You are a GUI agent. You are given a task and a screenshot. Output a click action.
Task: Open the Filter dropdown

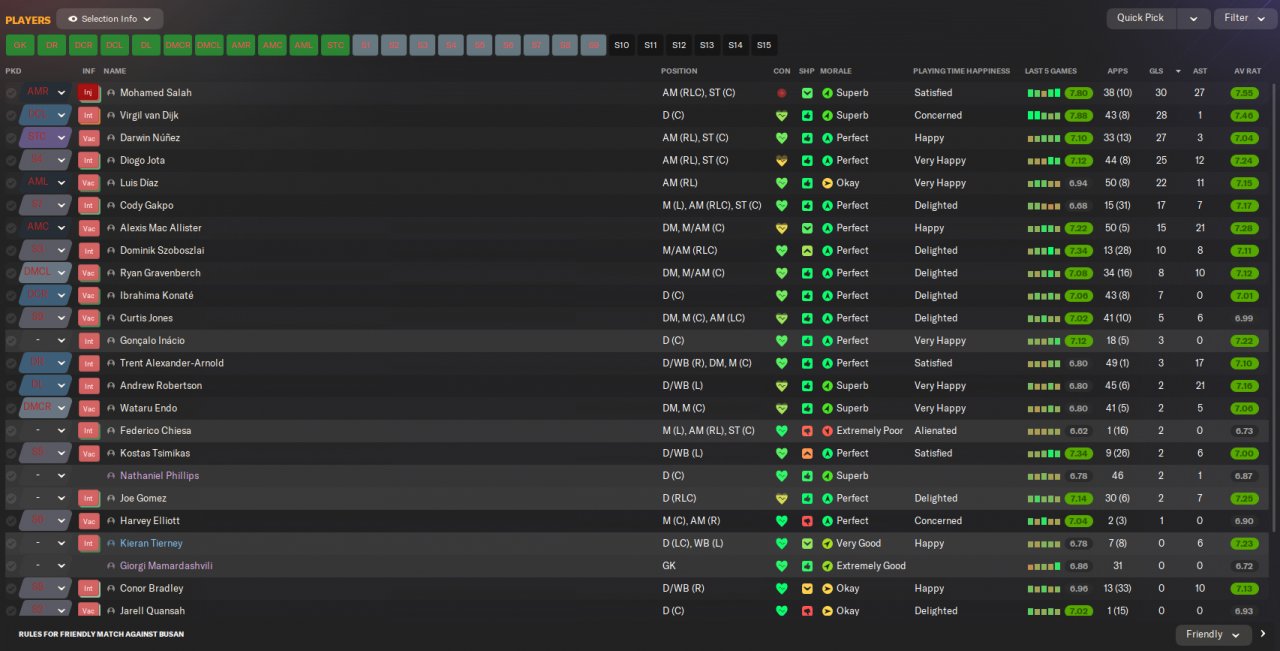(1245, 18)
